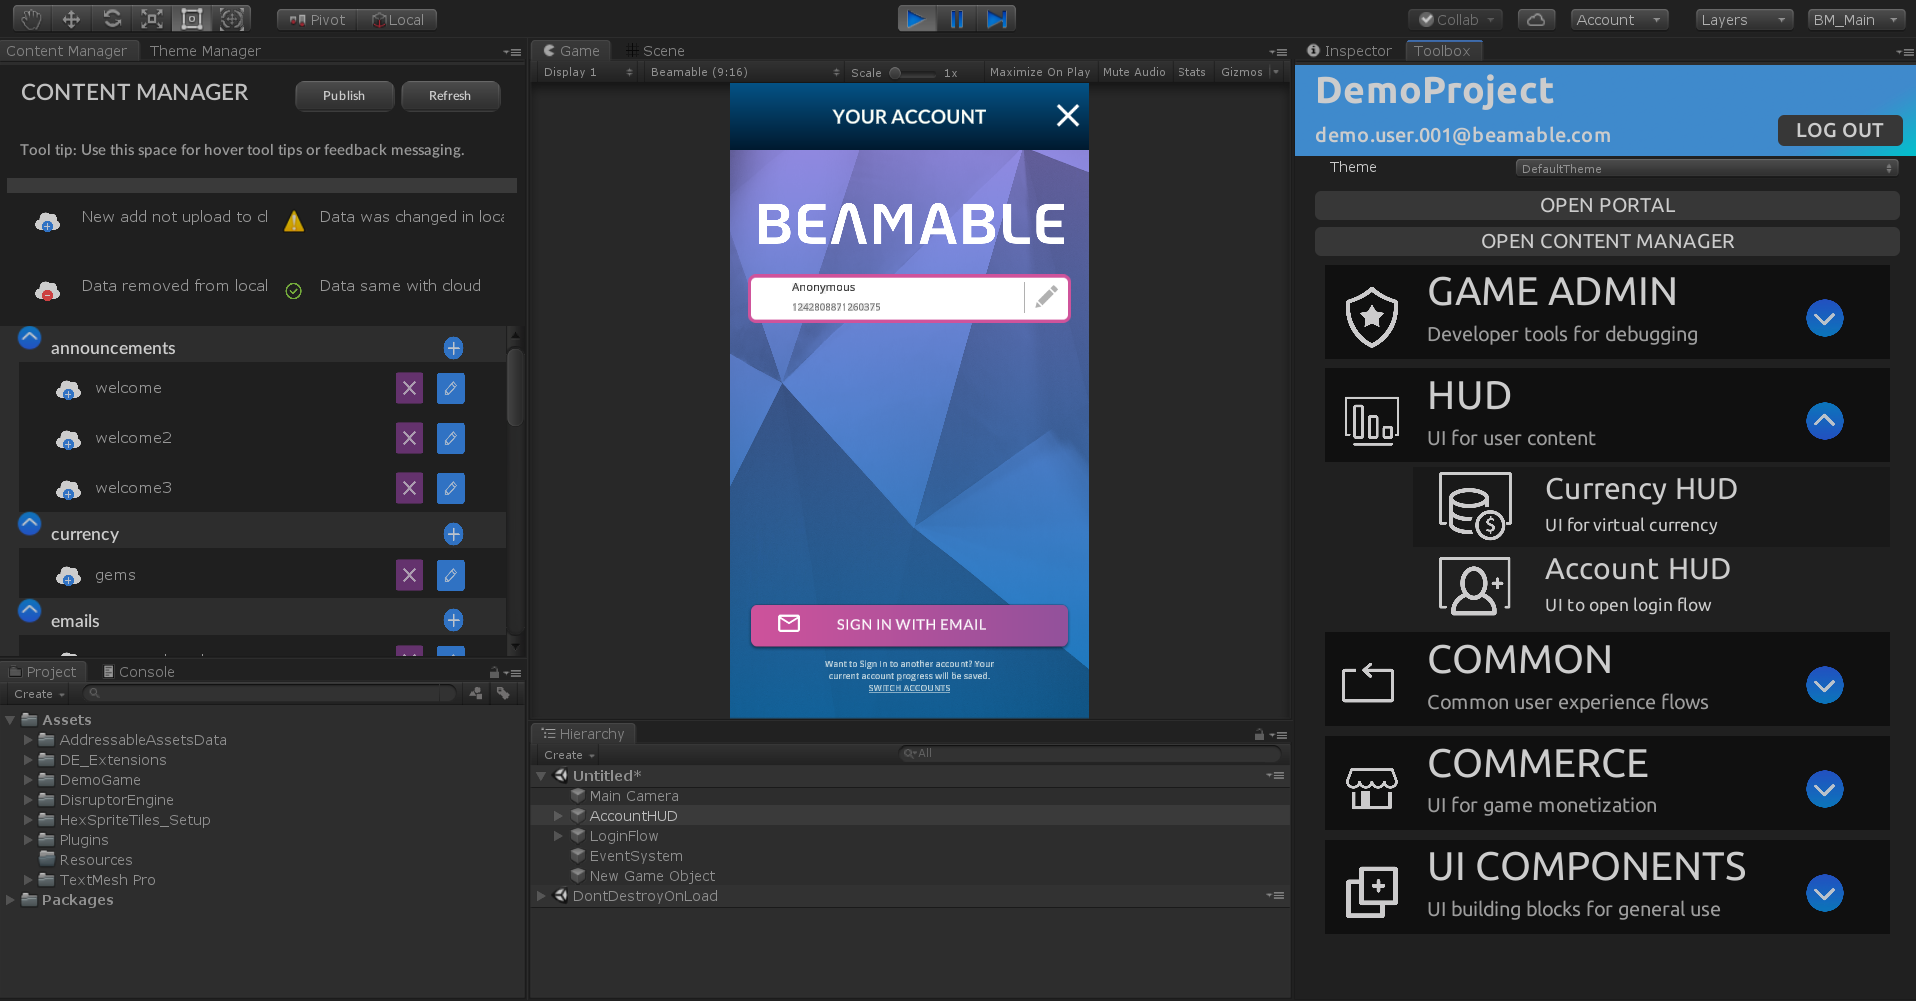Collapse the HUD section
The width and height of the screenshot is (1916, 1001).
(x=1824, y=421)
